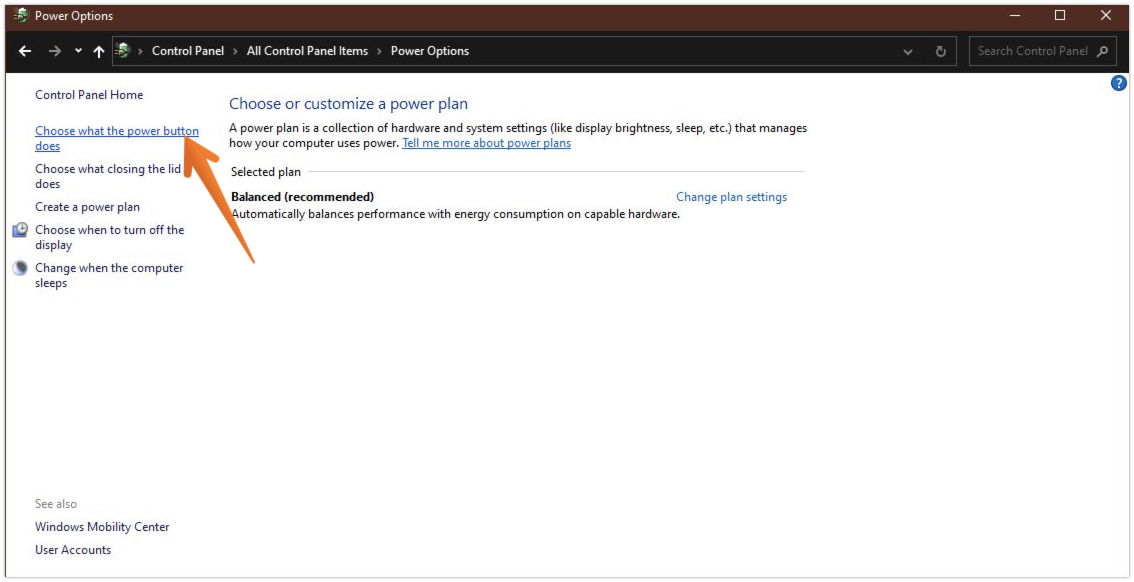Expand the address bar history dropdown
Image resolution: width=1134 pixels, height=582 pixels.
pyautogui.click(x=908, y=51)
